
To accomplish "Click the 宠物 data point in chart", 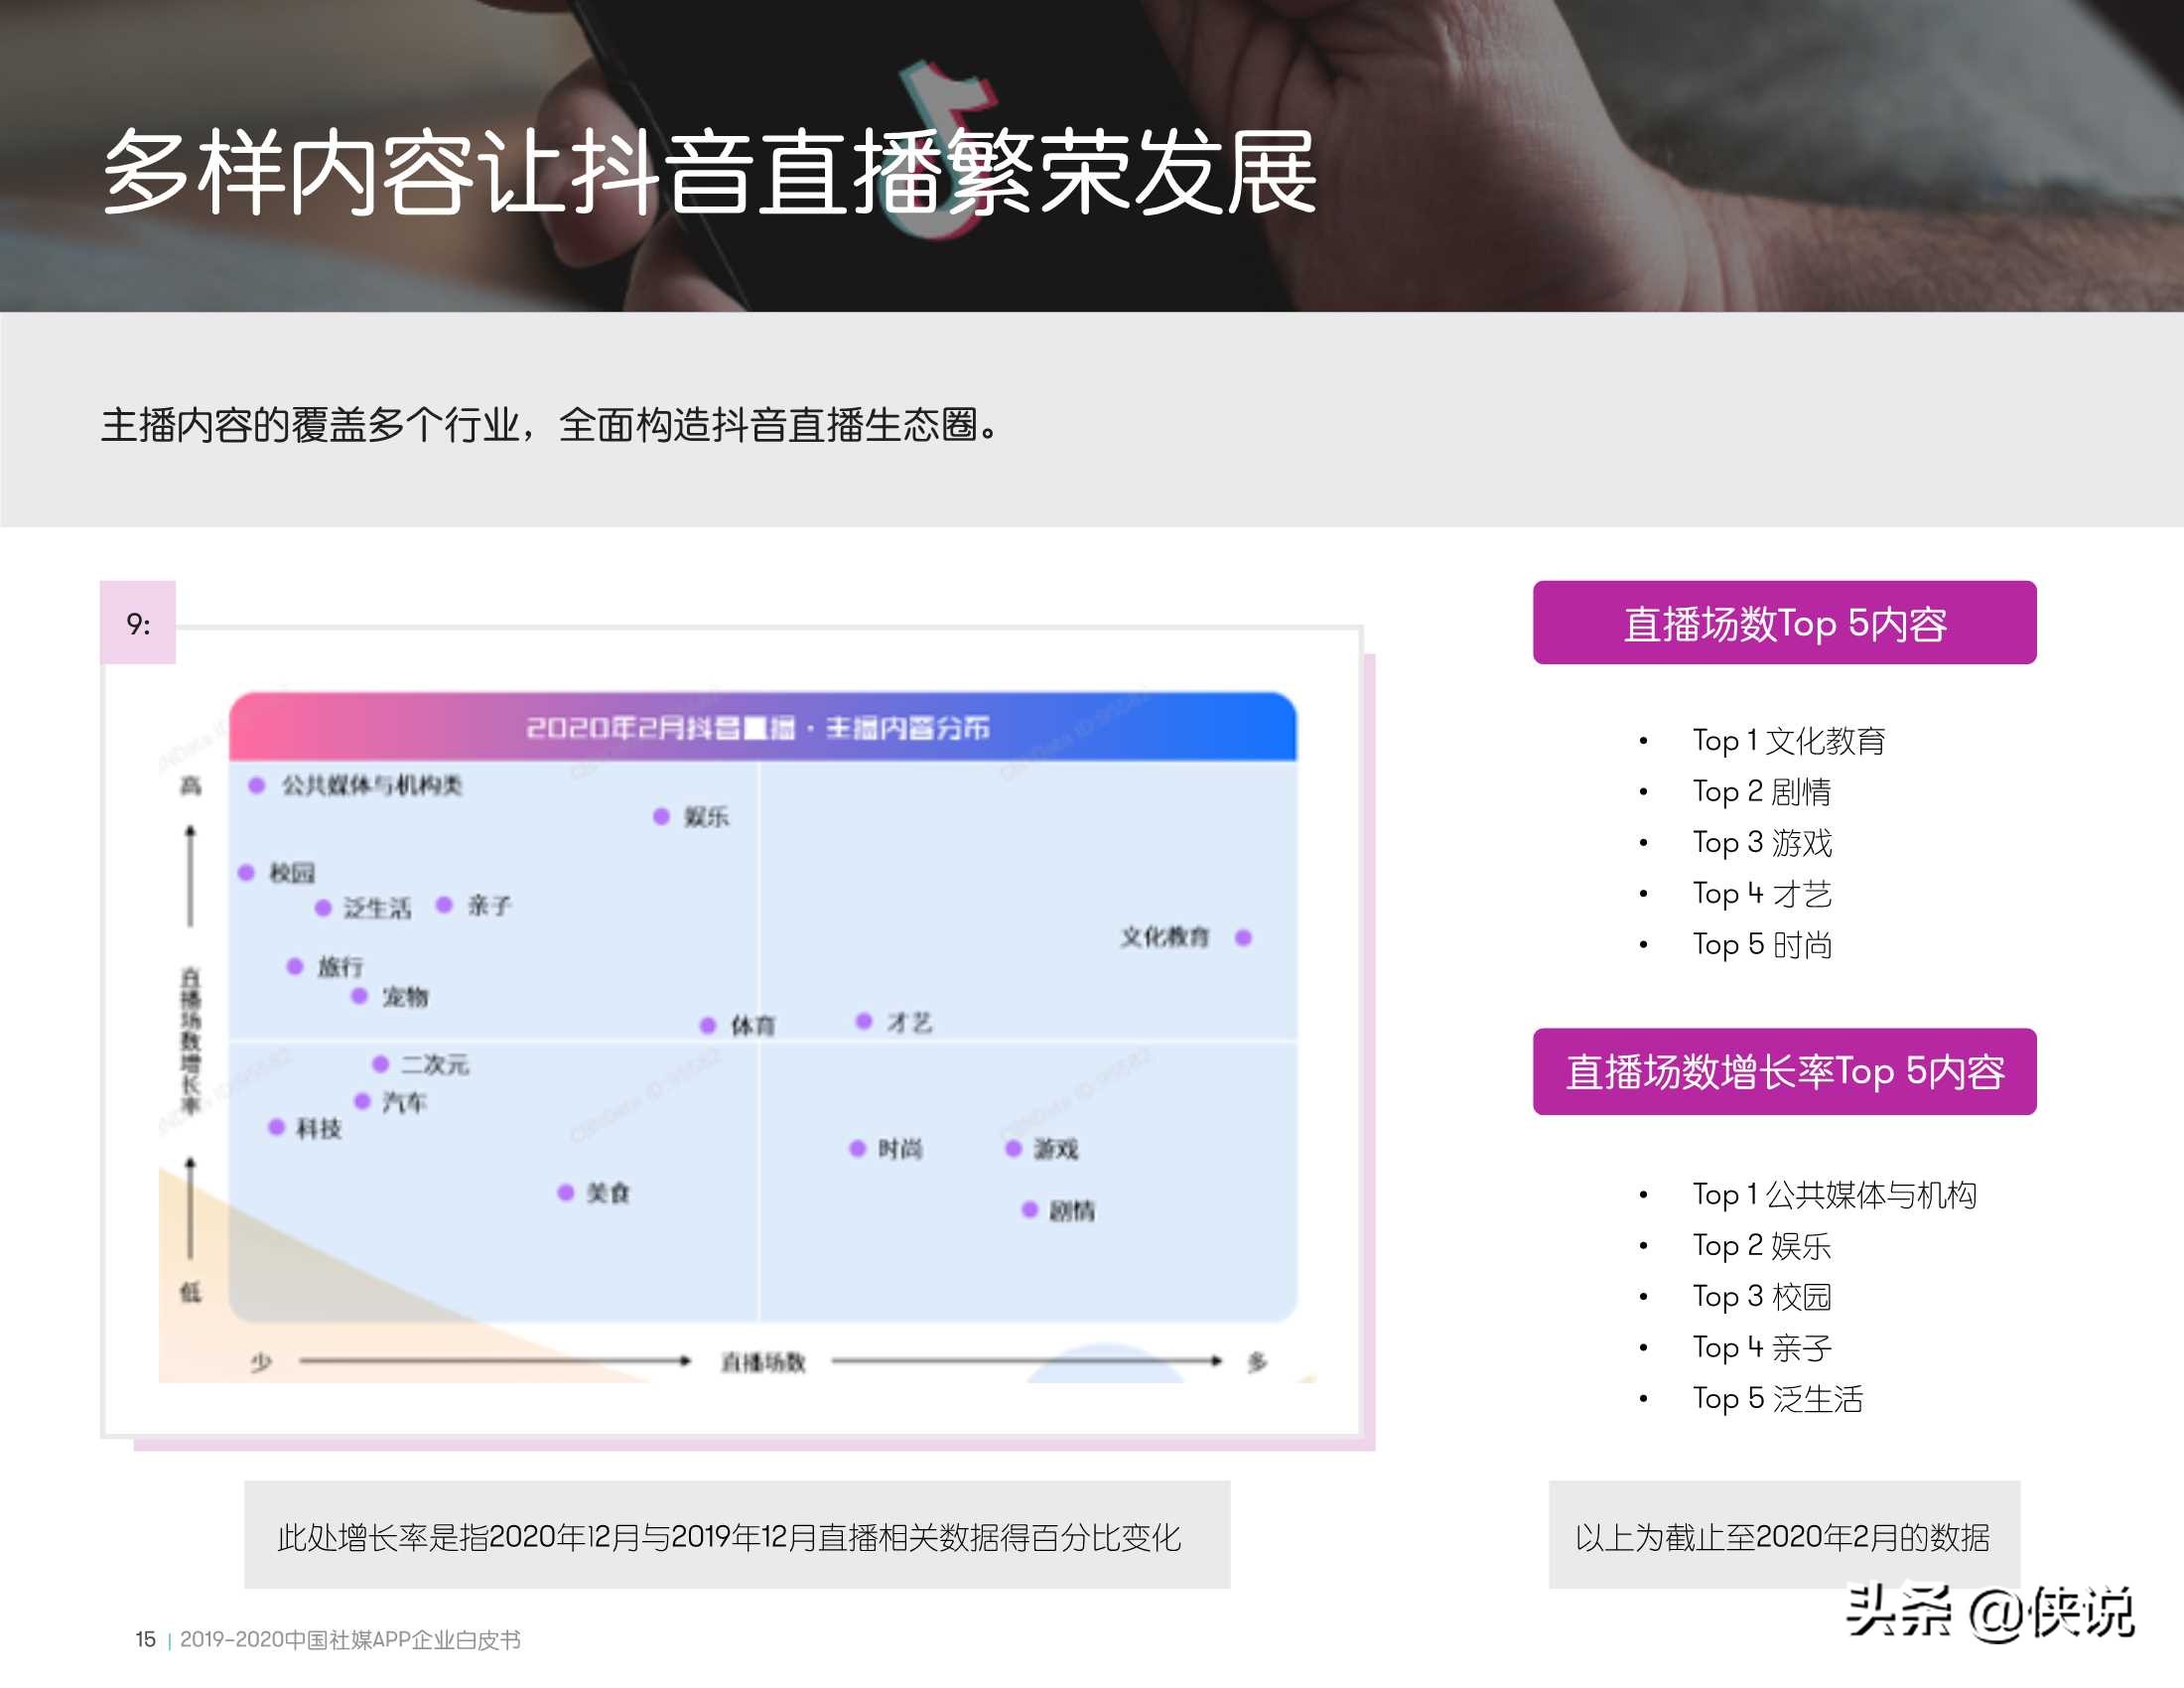I will (x=360, y=996).
